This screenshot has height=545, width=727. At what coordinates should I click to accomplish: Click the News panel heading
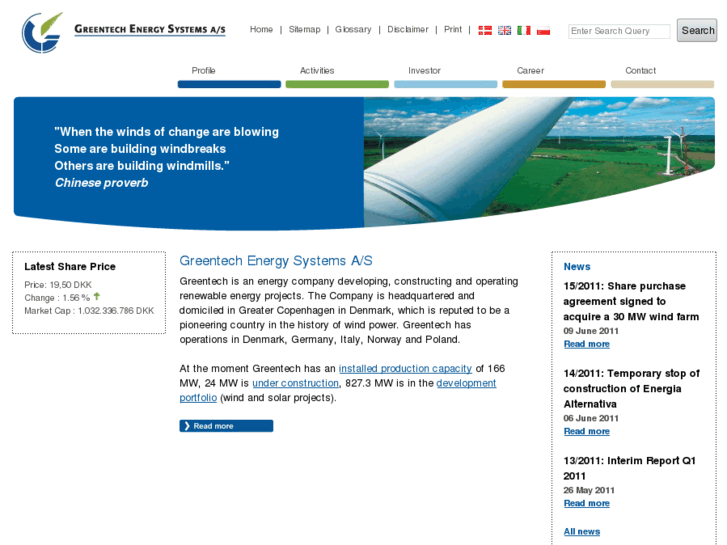click(x=577, y=267)
